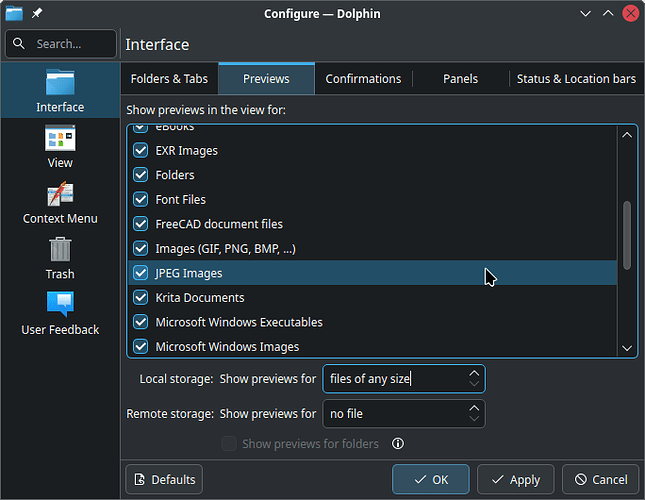The height and width of the screenshot is (500, 645).
Task: Click the preview list scrollbar handle
Action: [627, 235]
